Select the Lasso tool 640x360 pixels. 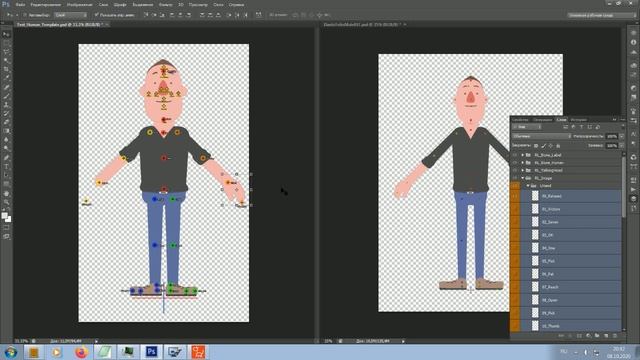6,52
